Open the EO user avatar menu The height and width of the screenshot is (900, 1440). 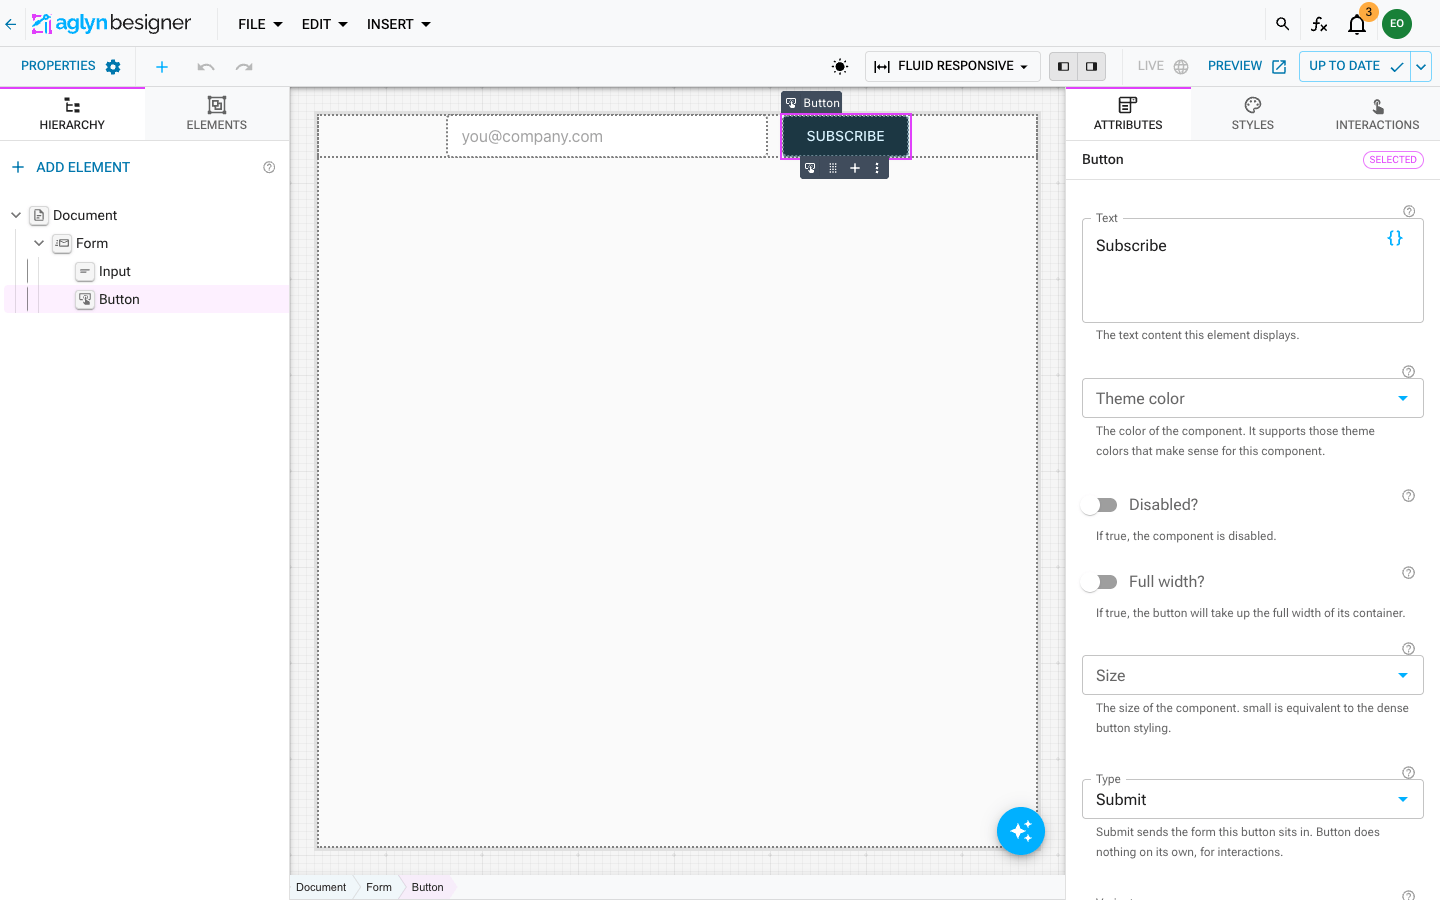(x=1397, y=24)
